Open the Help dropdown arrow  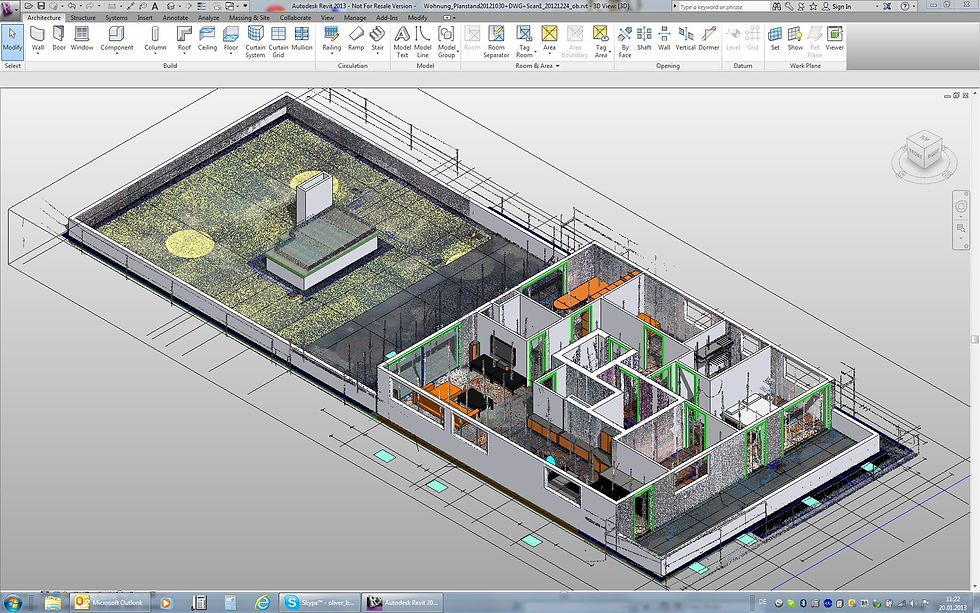pyautogui.click(x=914, y=6)
